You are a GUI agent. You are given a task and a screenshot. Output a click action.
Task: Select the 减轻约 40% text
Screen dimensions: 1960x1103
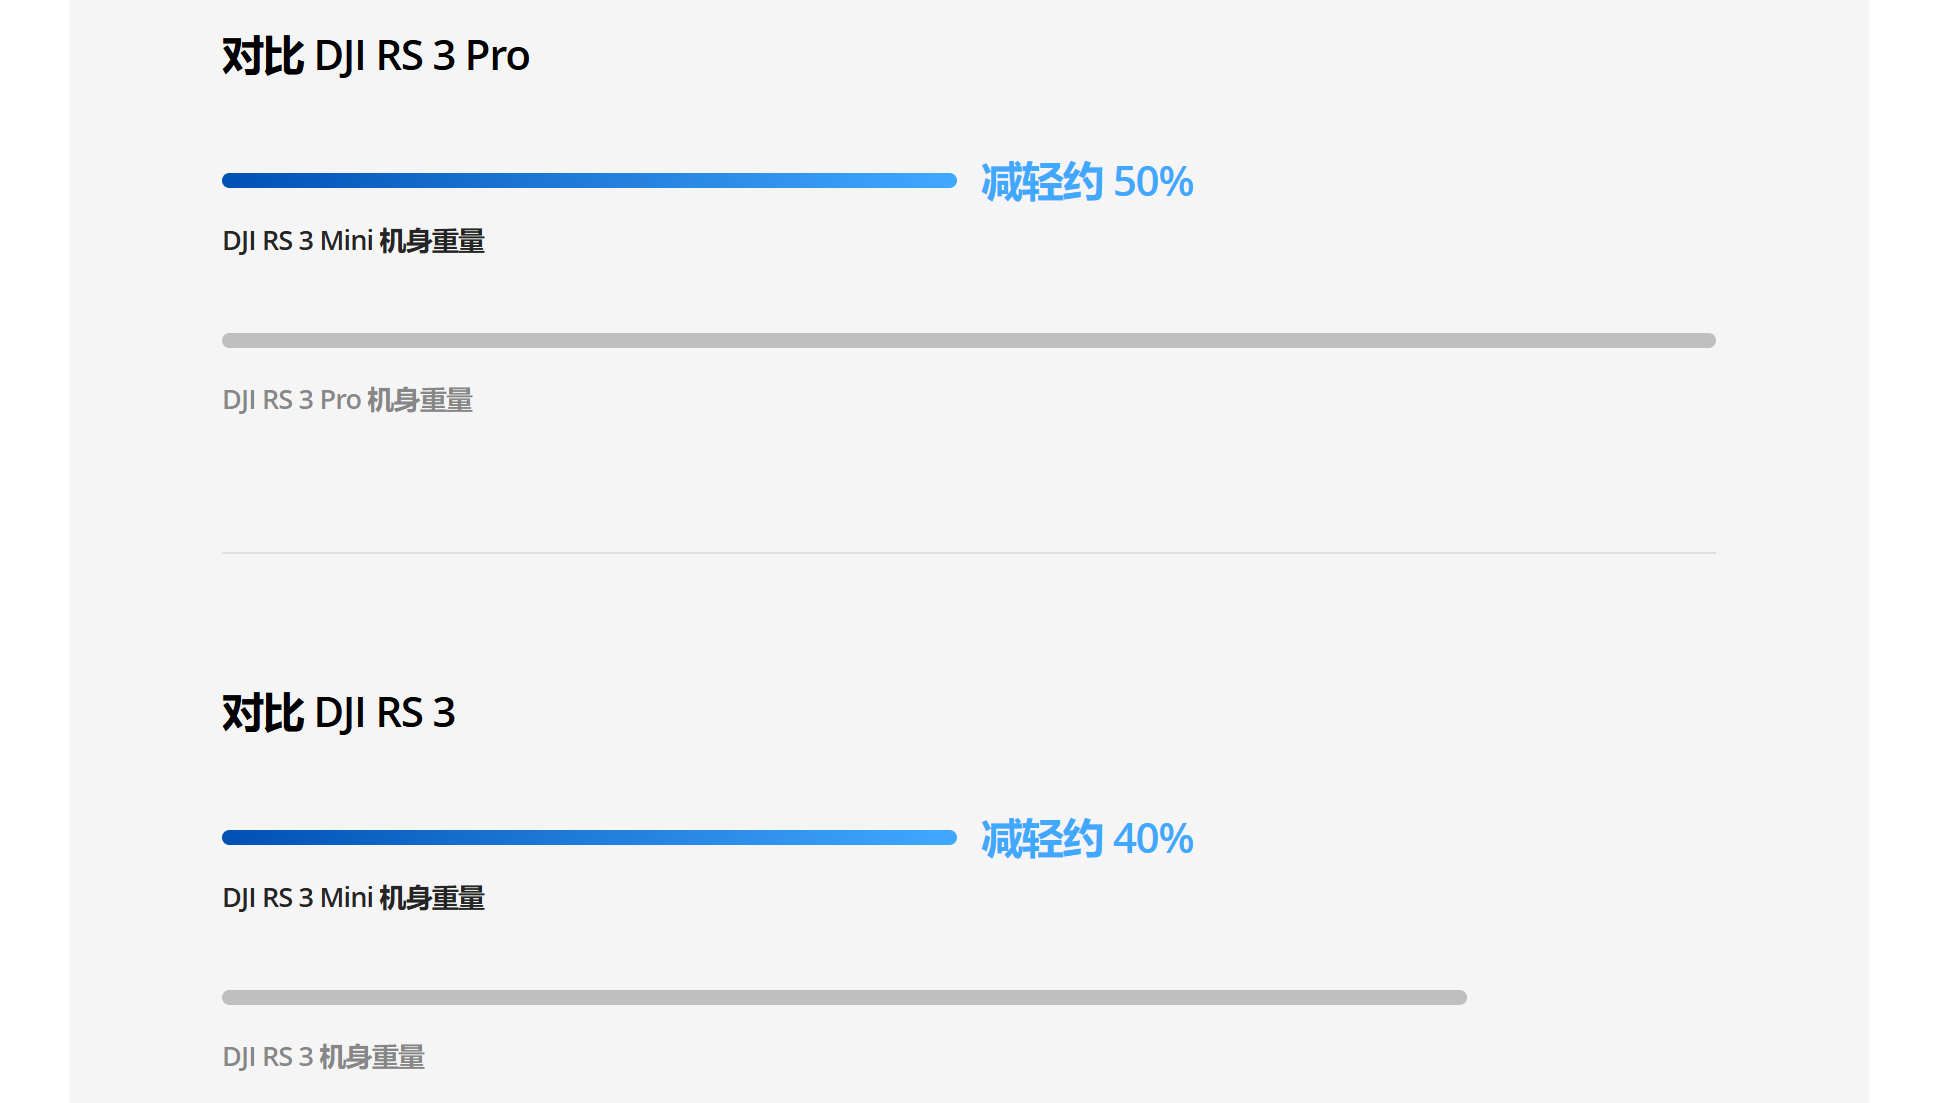[1087, 839]
